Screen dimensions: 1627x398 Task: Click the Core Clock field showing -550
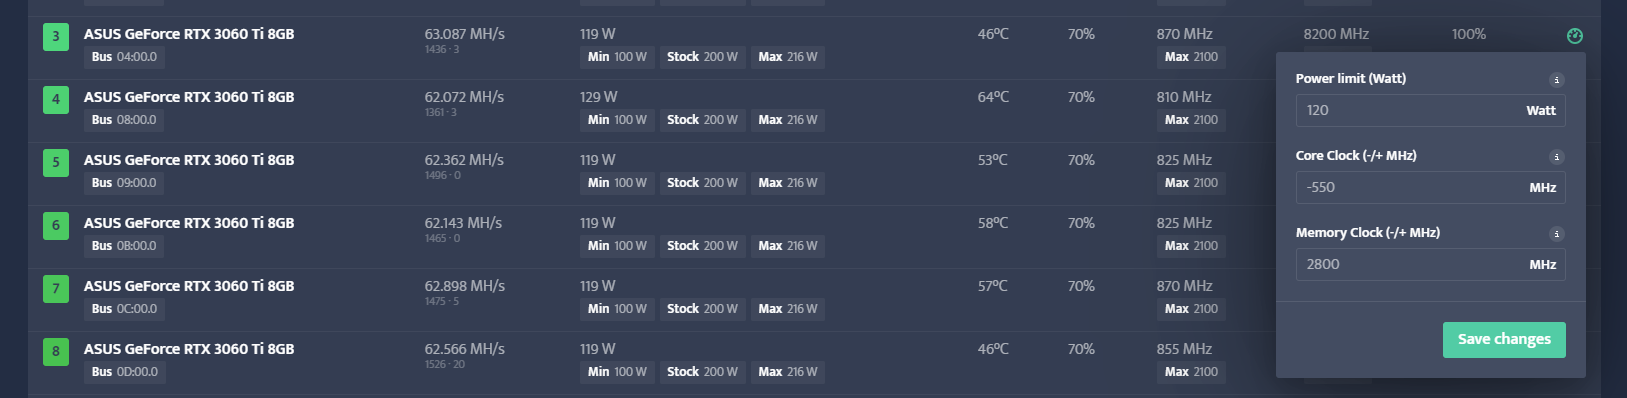pos(1430,187)
